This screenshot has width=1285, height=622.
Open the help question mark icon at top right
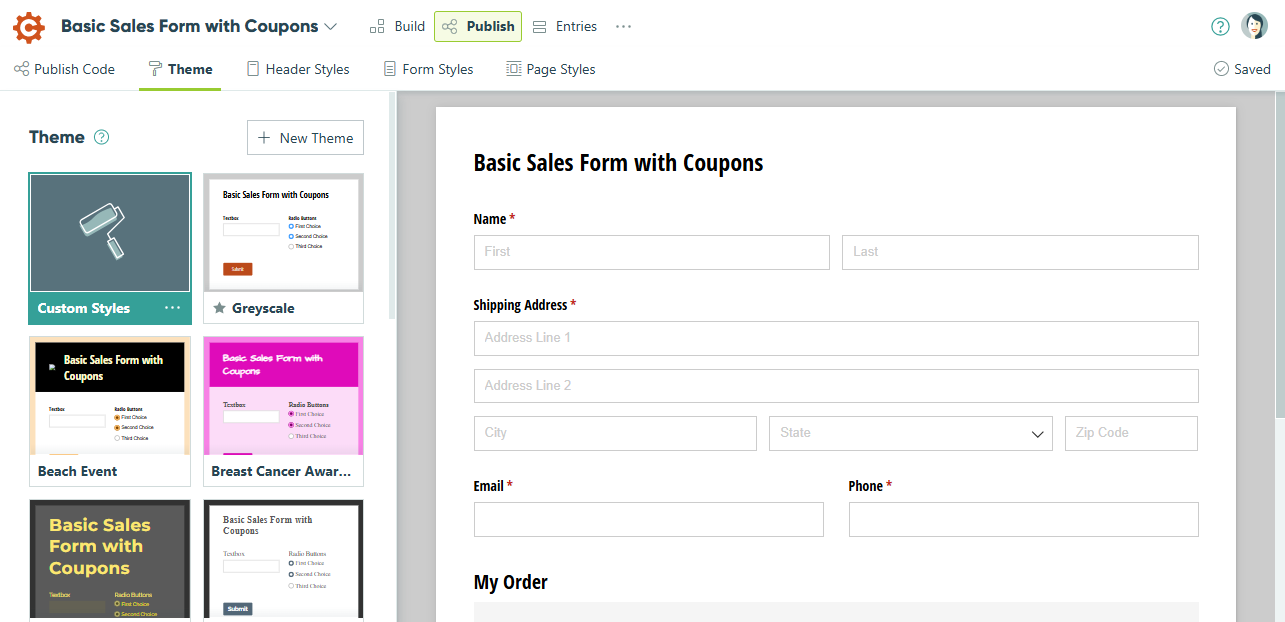(x=1220, y=27)
